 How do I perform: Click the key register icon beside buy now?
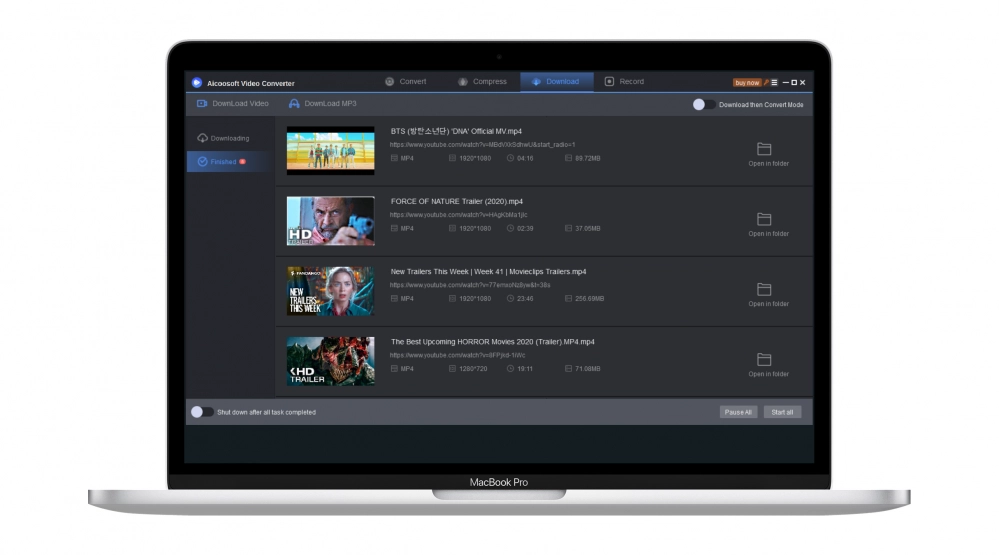point(765,82)
